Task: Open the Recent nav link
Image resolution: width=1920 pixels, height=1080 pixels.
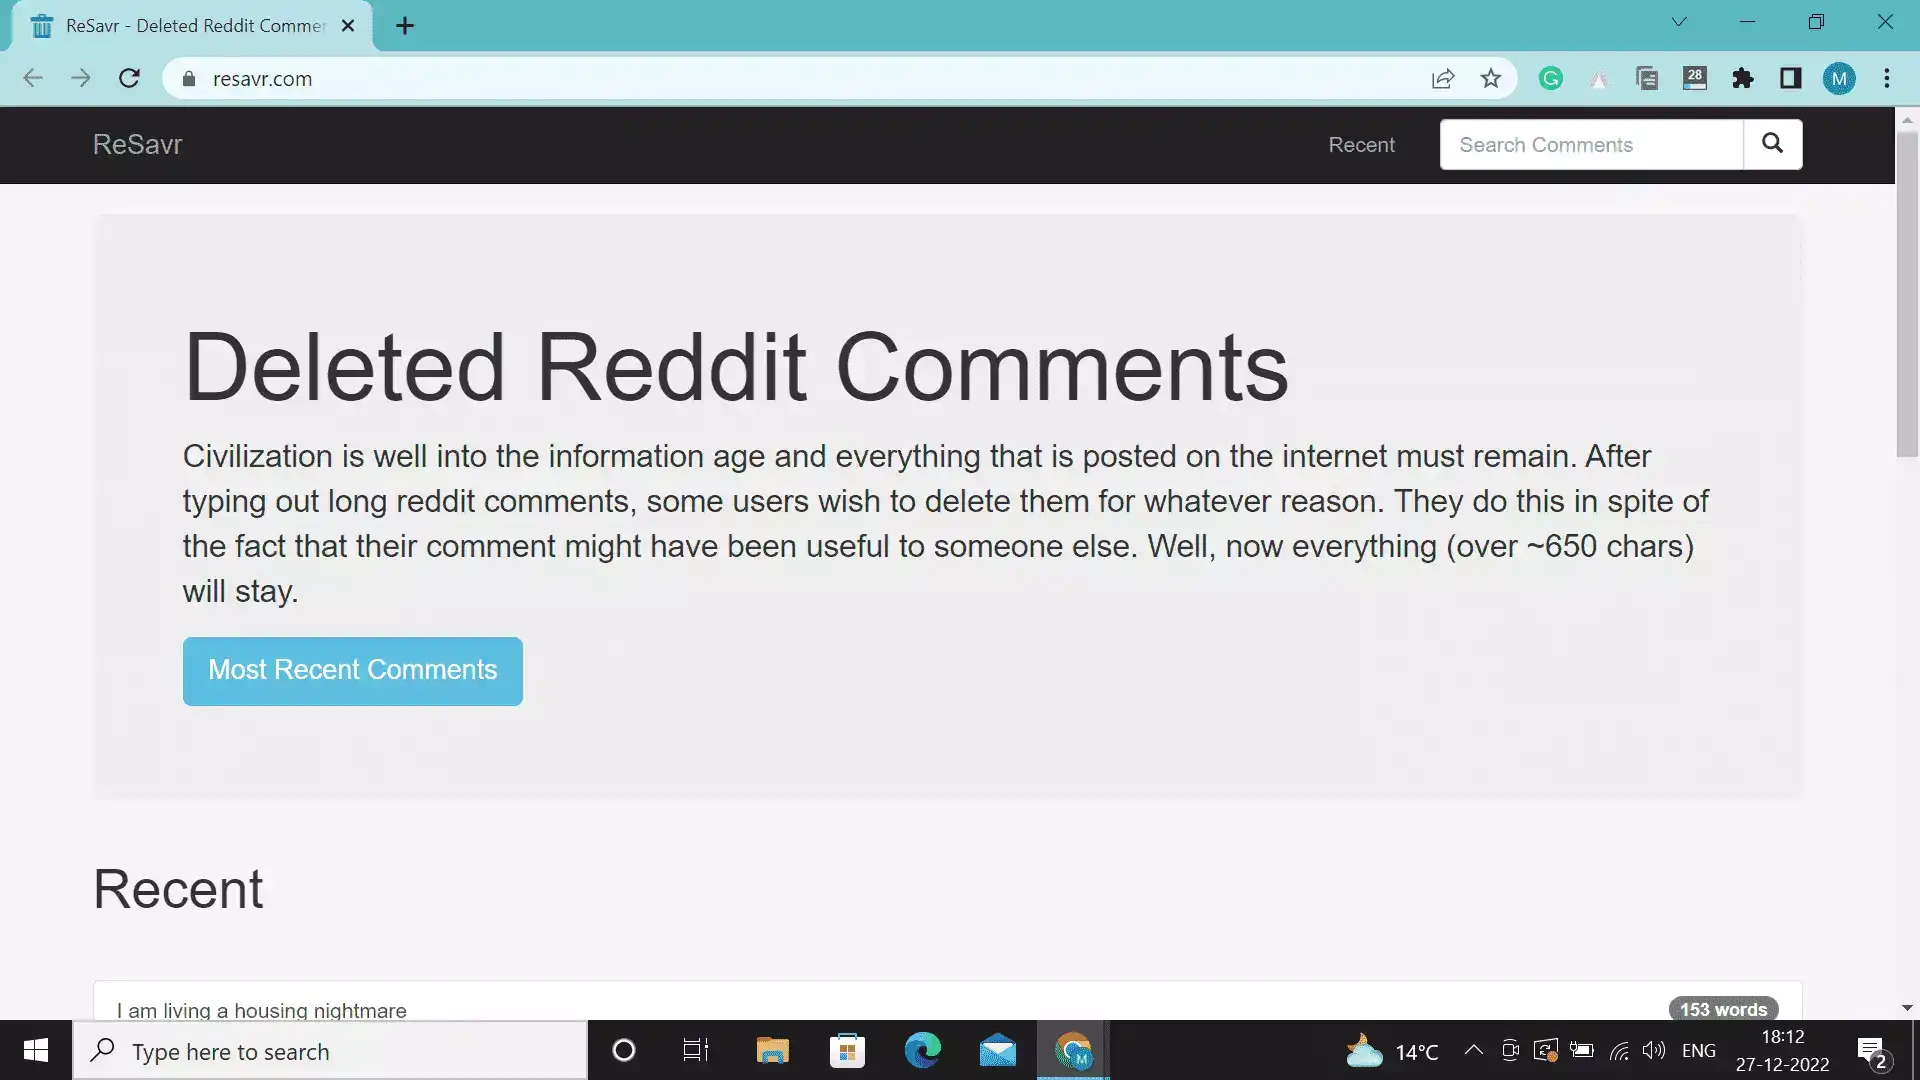Action: coord(1361,144)
